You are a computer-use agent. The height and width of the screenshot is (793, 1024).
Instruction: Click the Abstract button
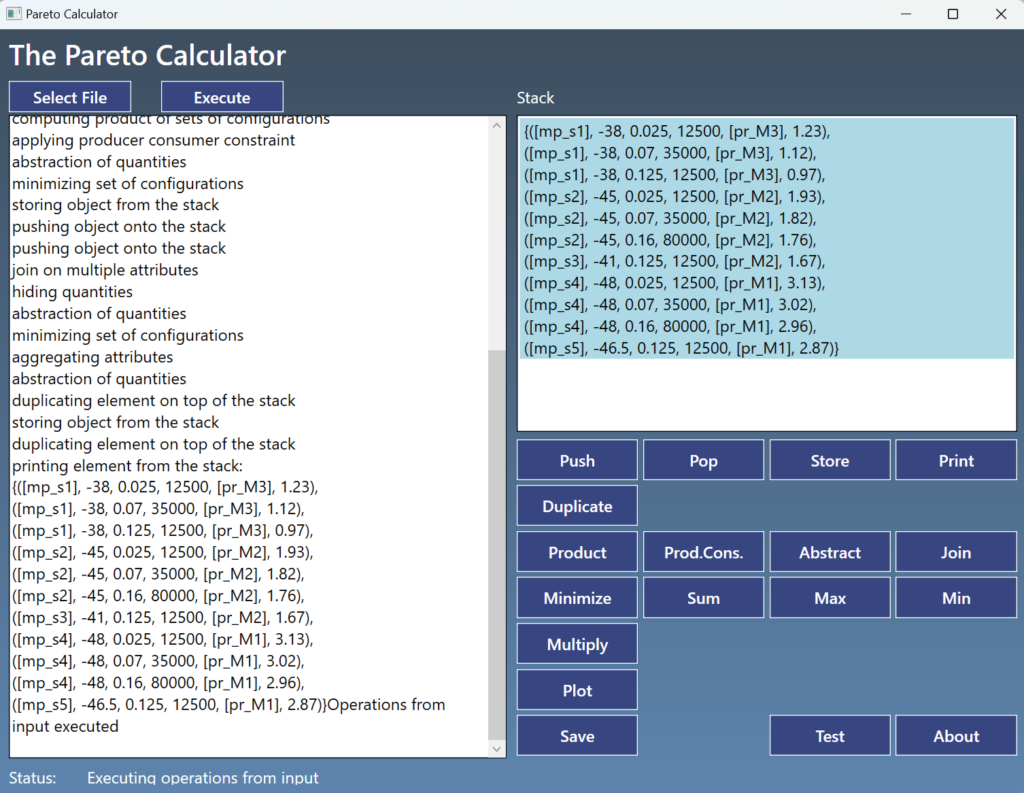click(829, 552)
